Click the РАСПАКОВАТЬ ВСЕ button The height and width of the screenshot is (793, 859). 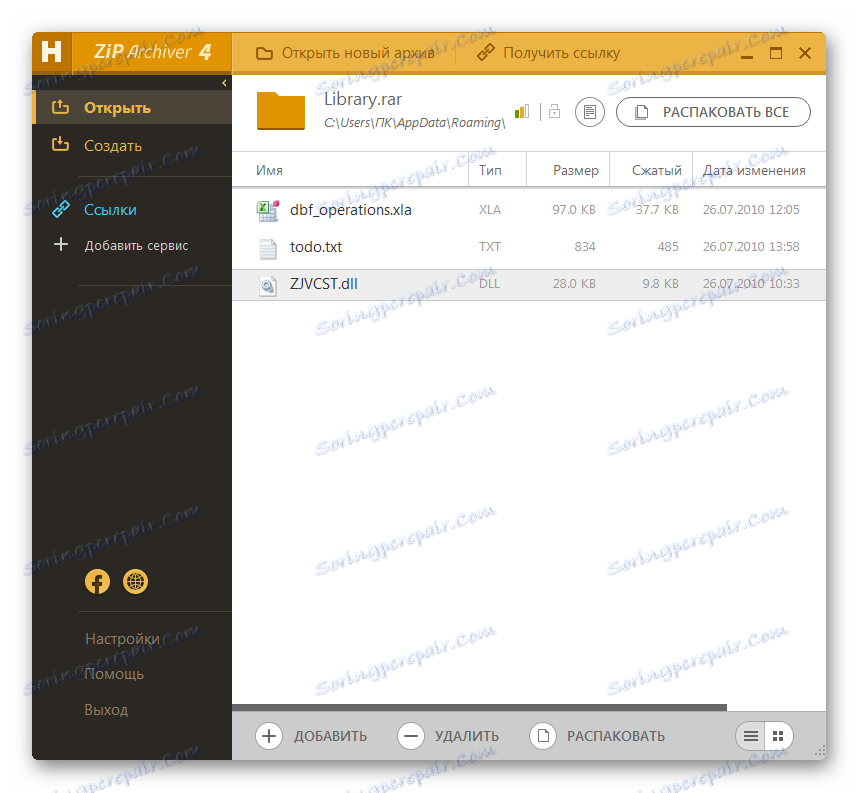tap(713, 112)
